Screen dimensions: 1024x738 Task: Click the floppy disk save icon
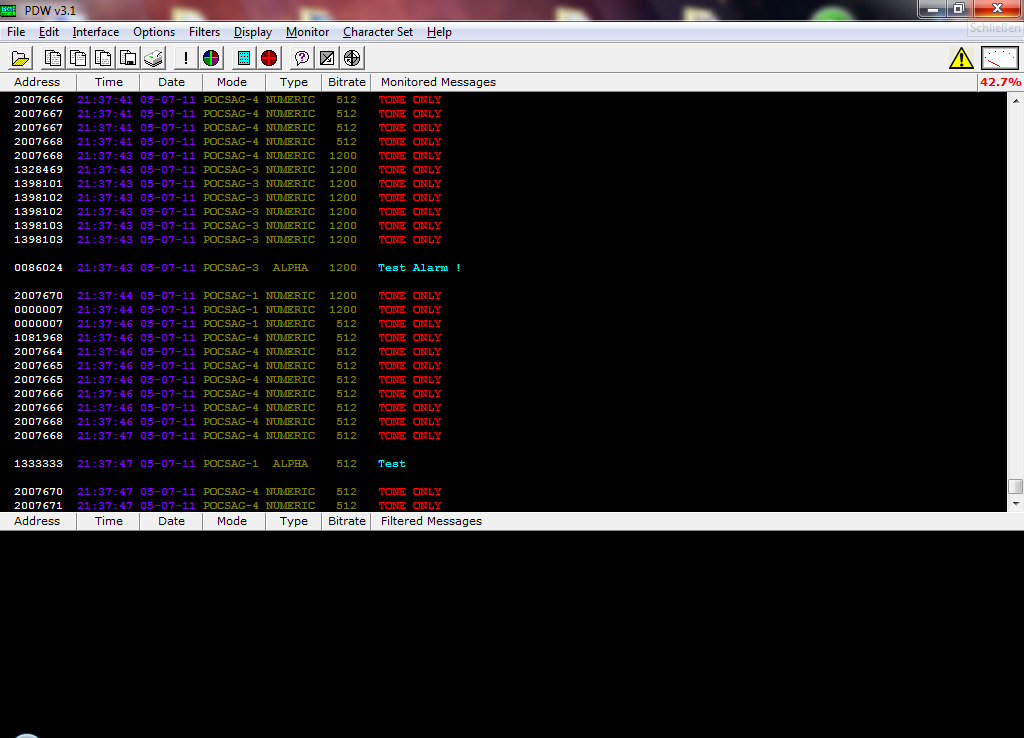(128, 58)
